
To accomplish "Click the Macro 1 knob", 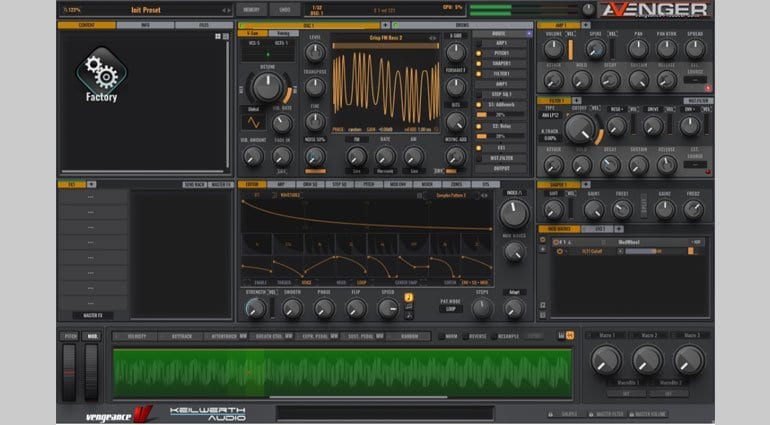I will [x=606, y=360].
